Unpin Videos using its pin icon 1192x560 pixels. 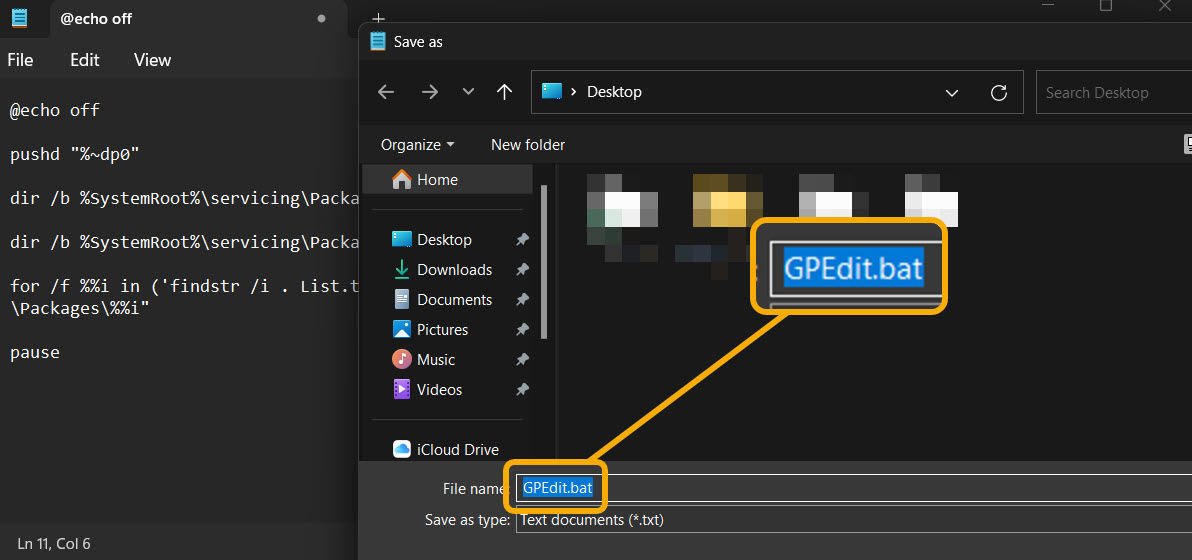pyautogui.click(x=522, y=390)
